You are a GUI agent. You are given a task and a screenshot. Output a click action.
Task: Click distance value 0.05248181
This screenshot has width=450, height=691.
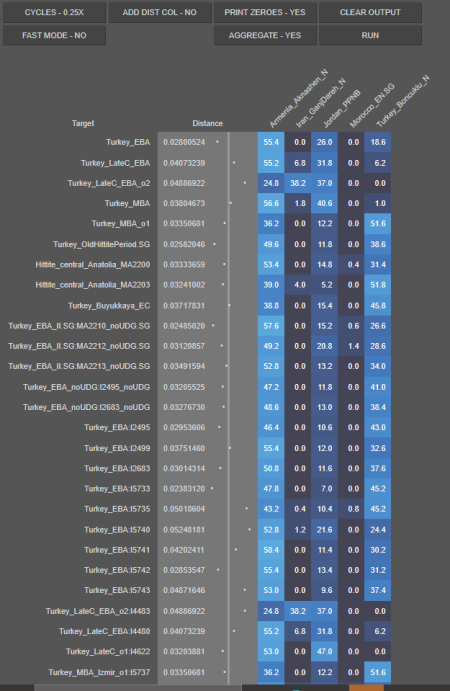(184, 530)
